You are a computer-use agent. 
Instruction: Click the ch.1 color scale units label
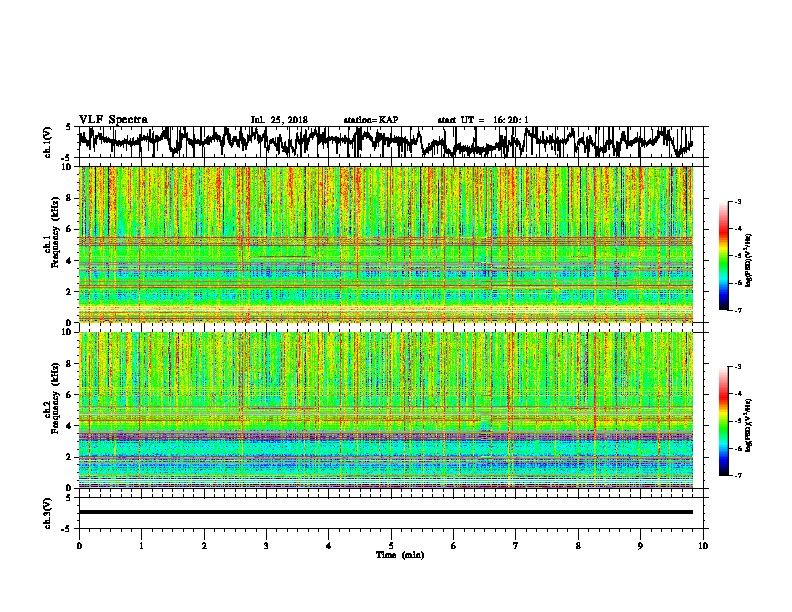click(x=749, y=261)
